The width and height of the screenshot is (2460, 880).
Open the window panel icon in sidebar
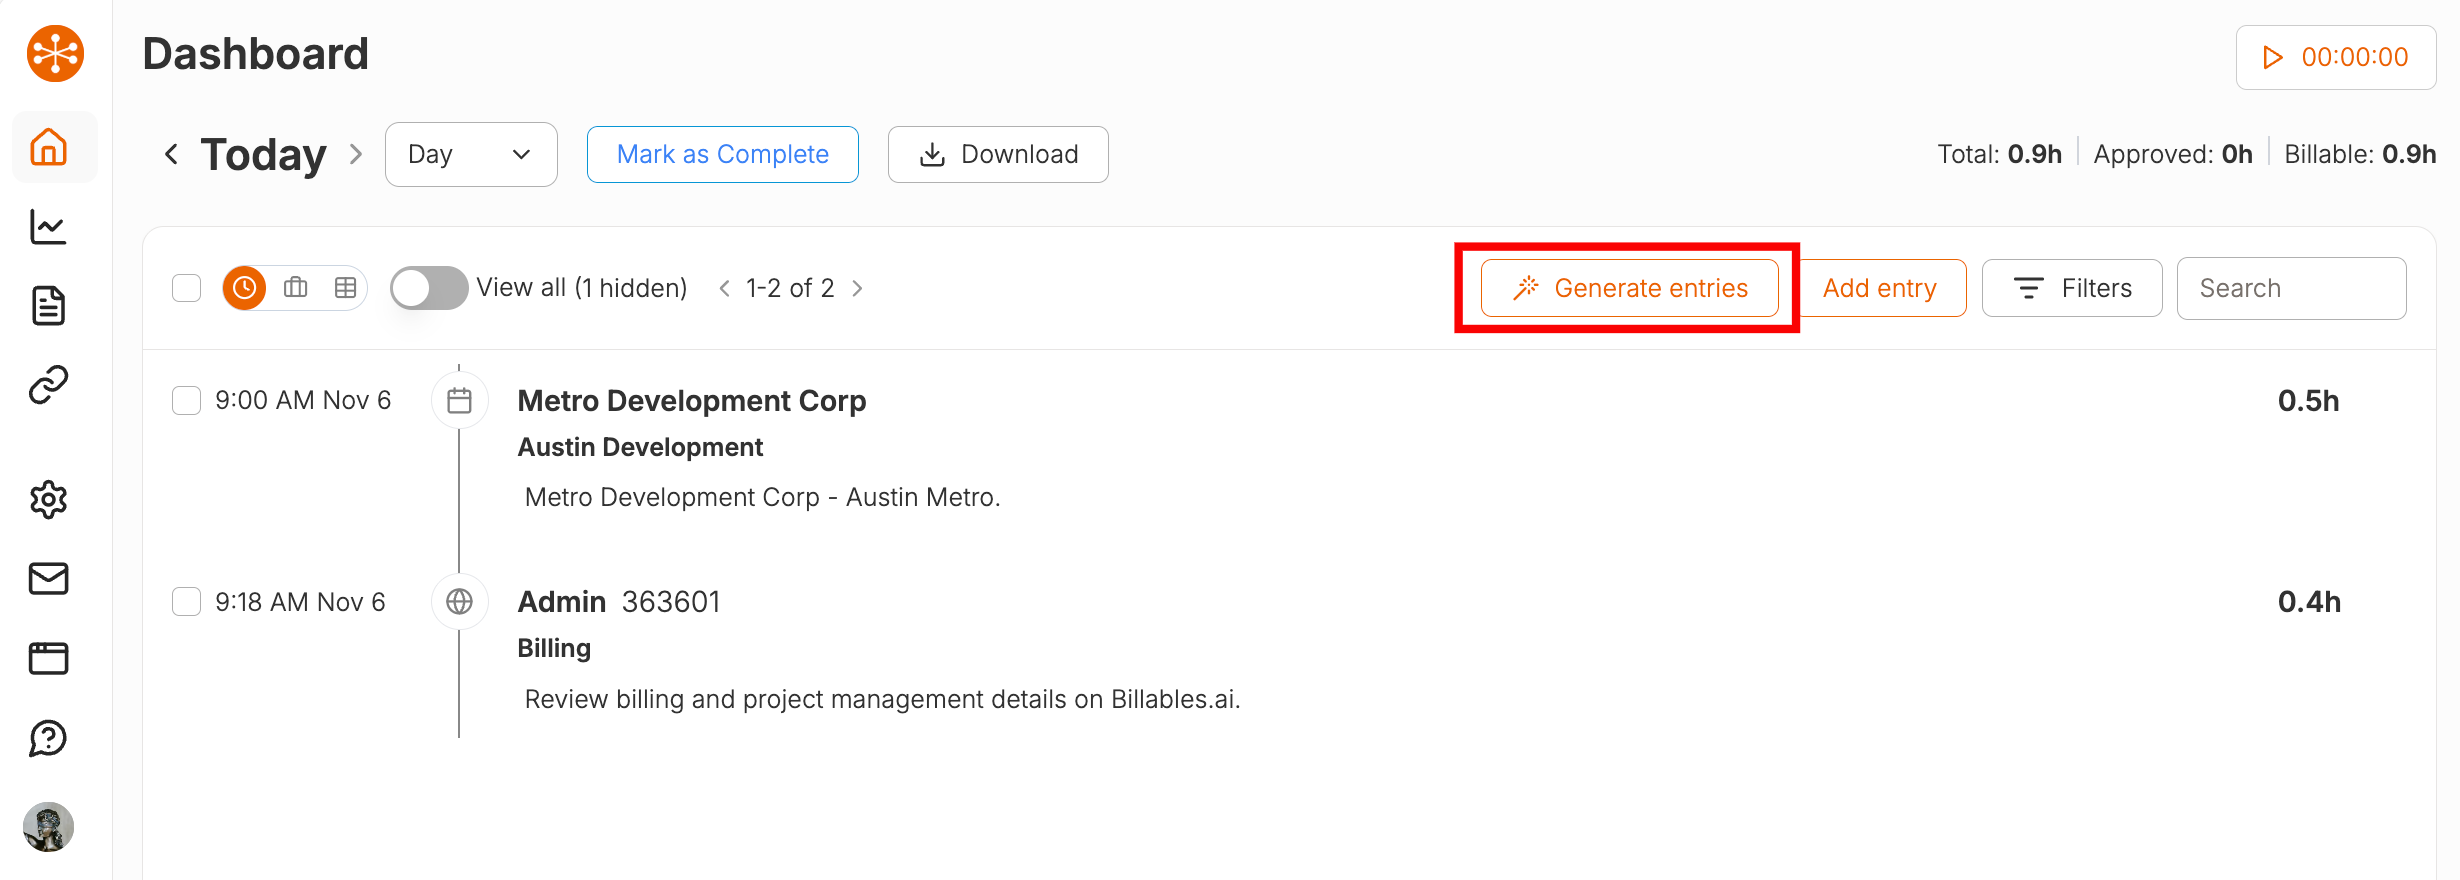point(48,659)
